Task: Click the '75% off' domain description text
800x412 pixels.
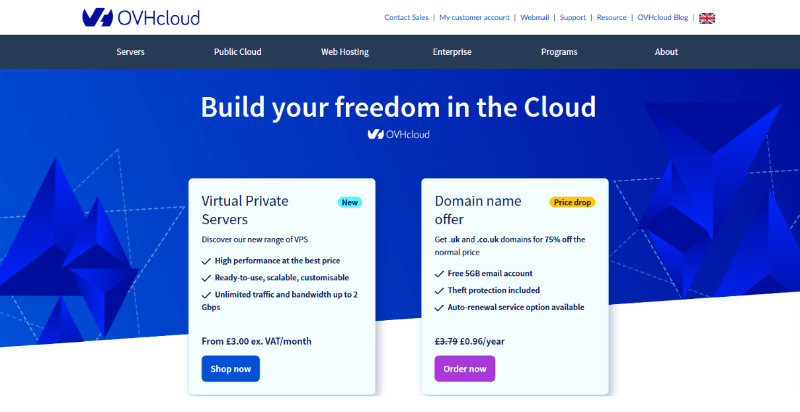Action: point(510,245)
